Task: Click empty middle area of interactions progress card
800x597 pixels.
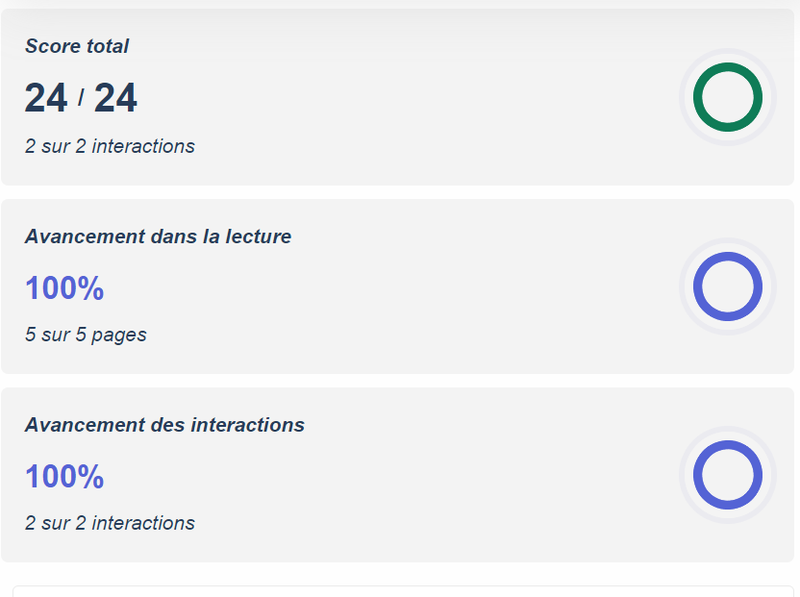Action: [x=420, y=476]
